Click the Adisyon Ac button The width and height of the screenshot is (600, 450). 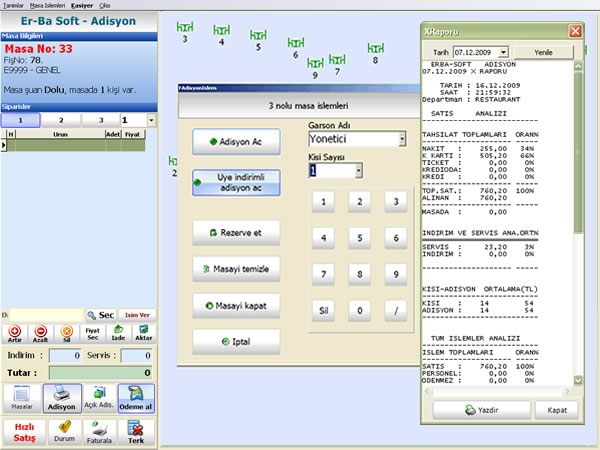point(236,142)
